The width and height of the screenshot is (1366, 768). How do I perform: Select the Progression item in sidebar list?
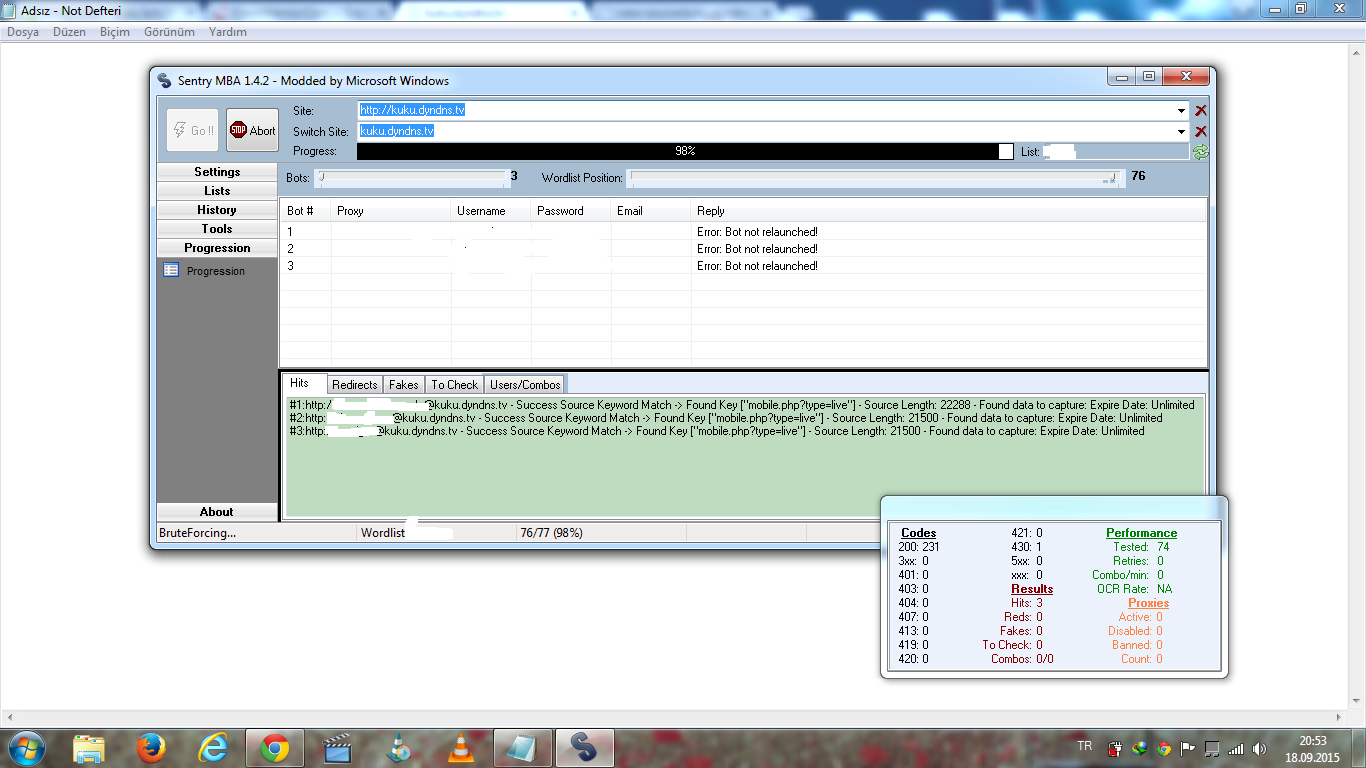(215, 271)
